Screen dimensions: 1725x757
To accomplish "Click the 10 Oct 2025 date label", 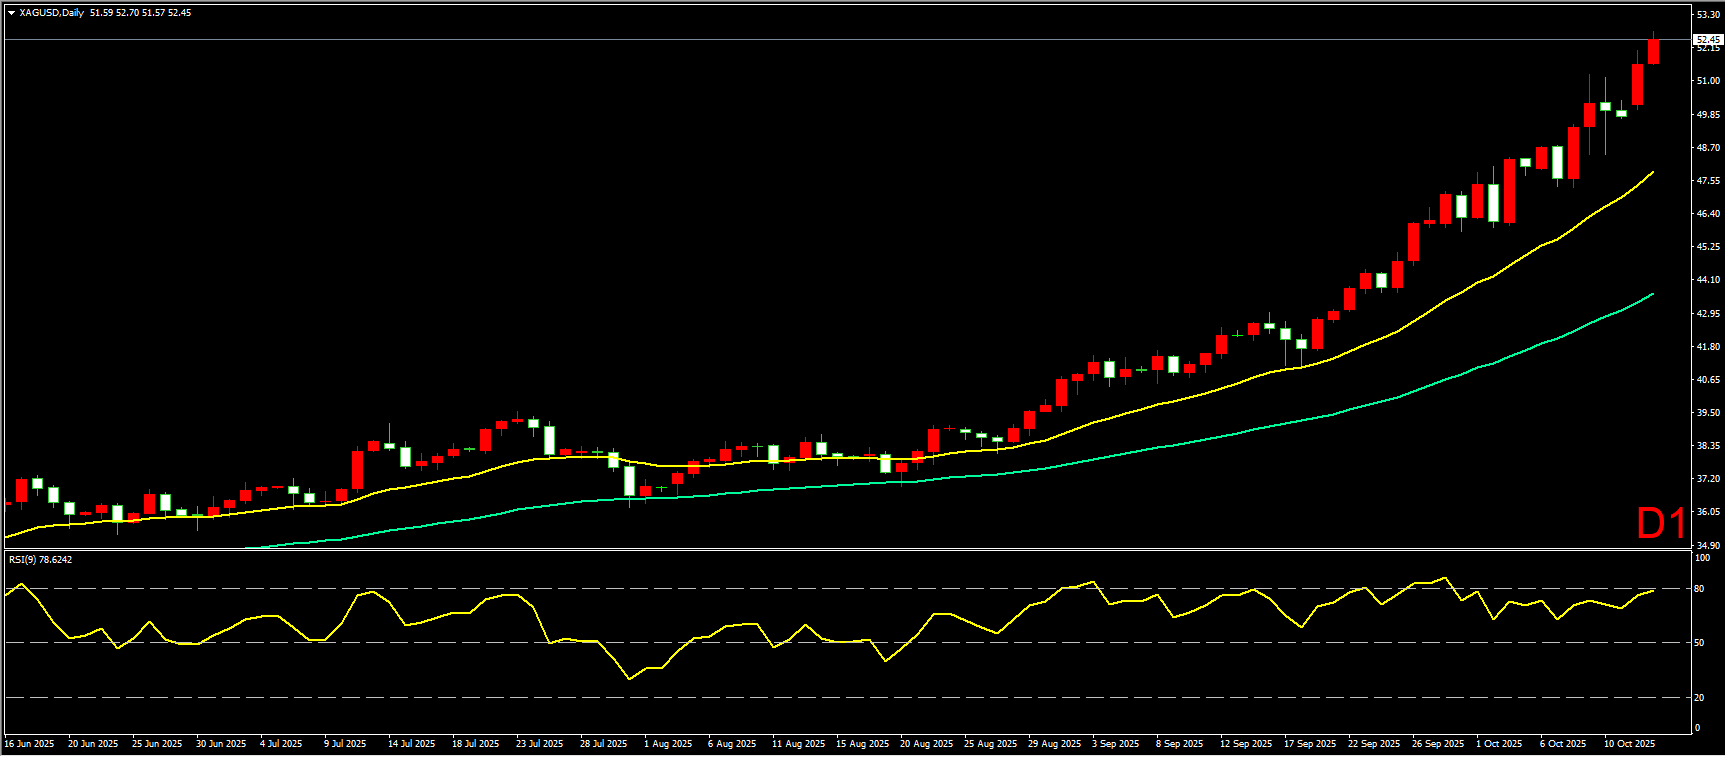I will click(1629, 744).
